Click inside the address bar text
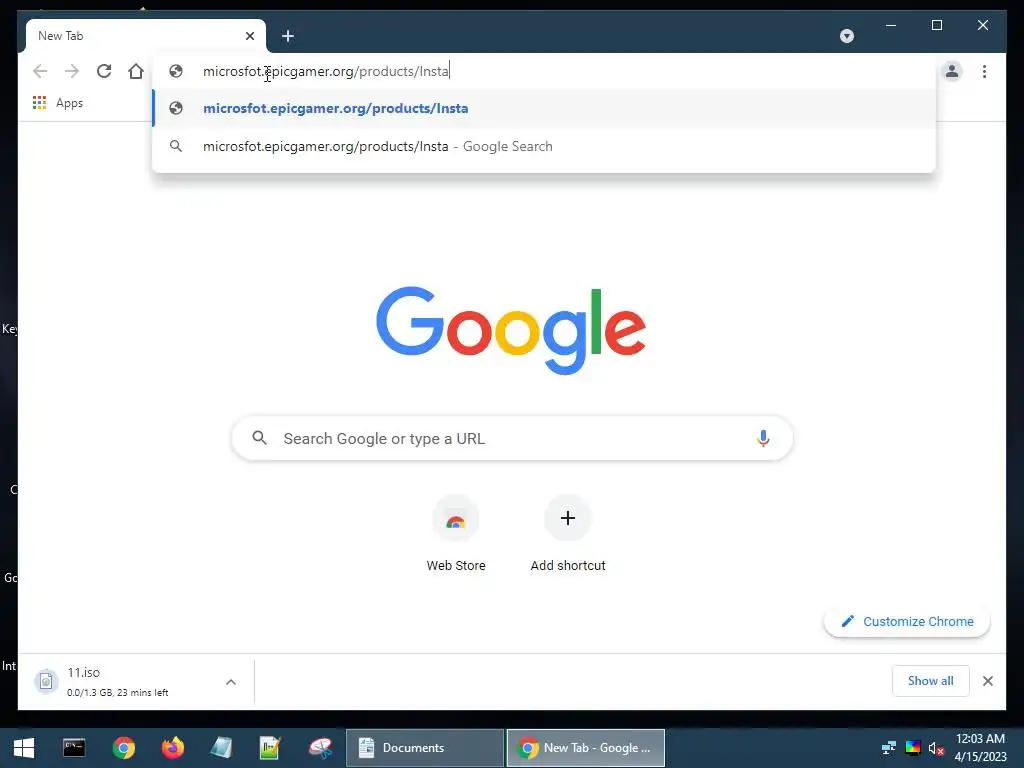Viewport: 1024px width, 768px height. pos(326,71)
